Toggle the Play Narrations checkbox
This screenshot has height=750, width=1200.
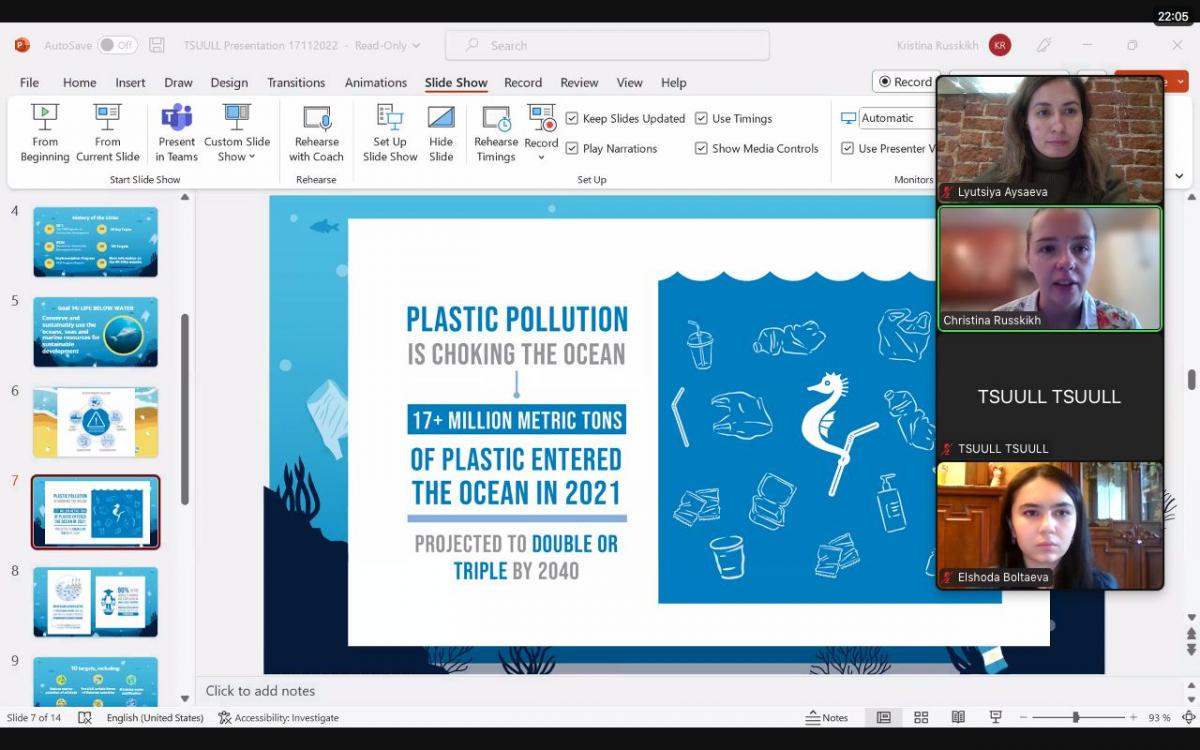point(572,148)
